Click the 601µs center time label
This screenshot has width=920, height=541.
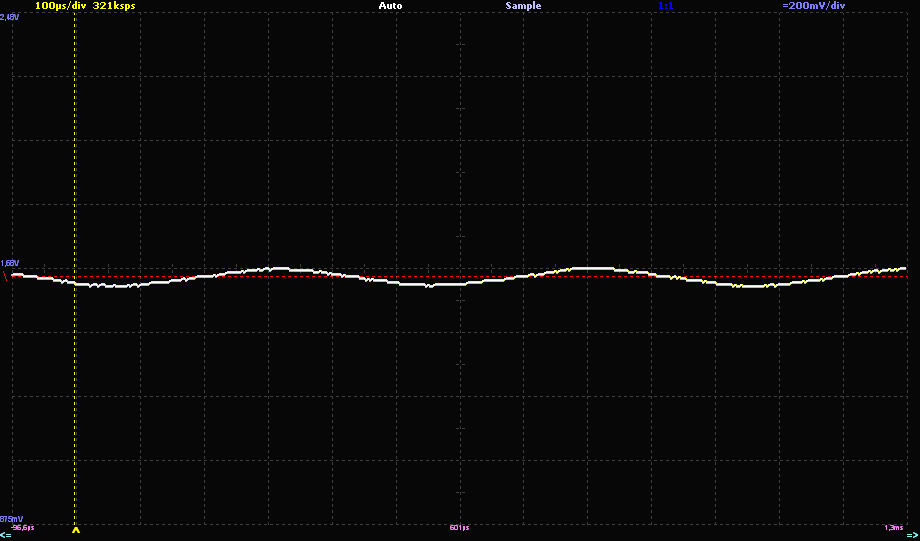point(460,527)
